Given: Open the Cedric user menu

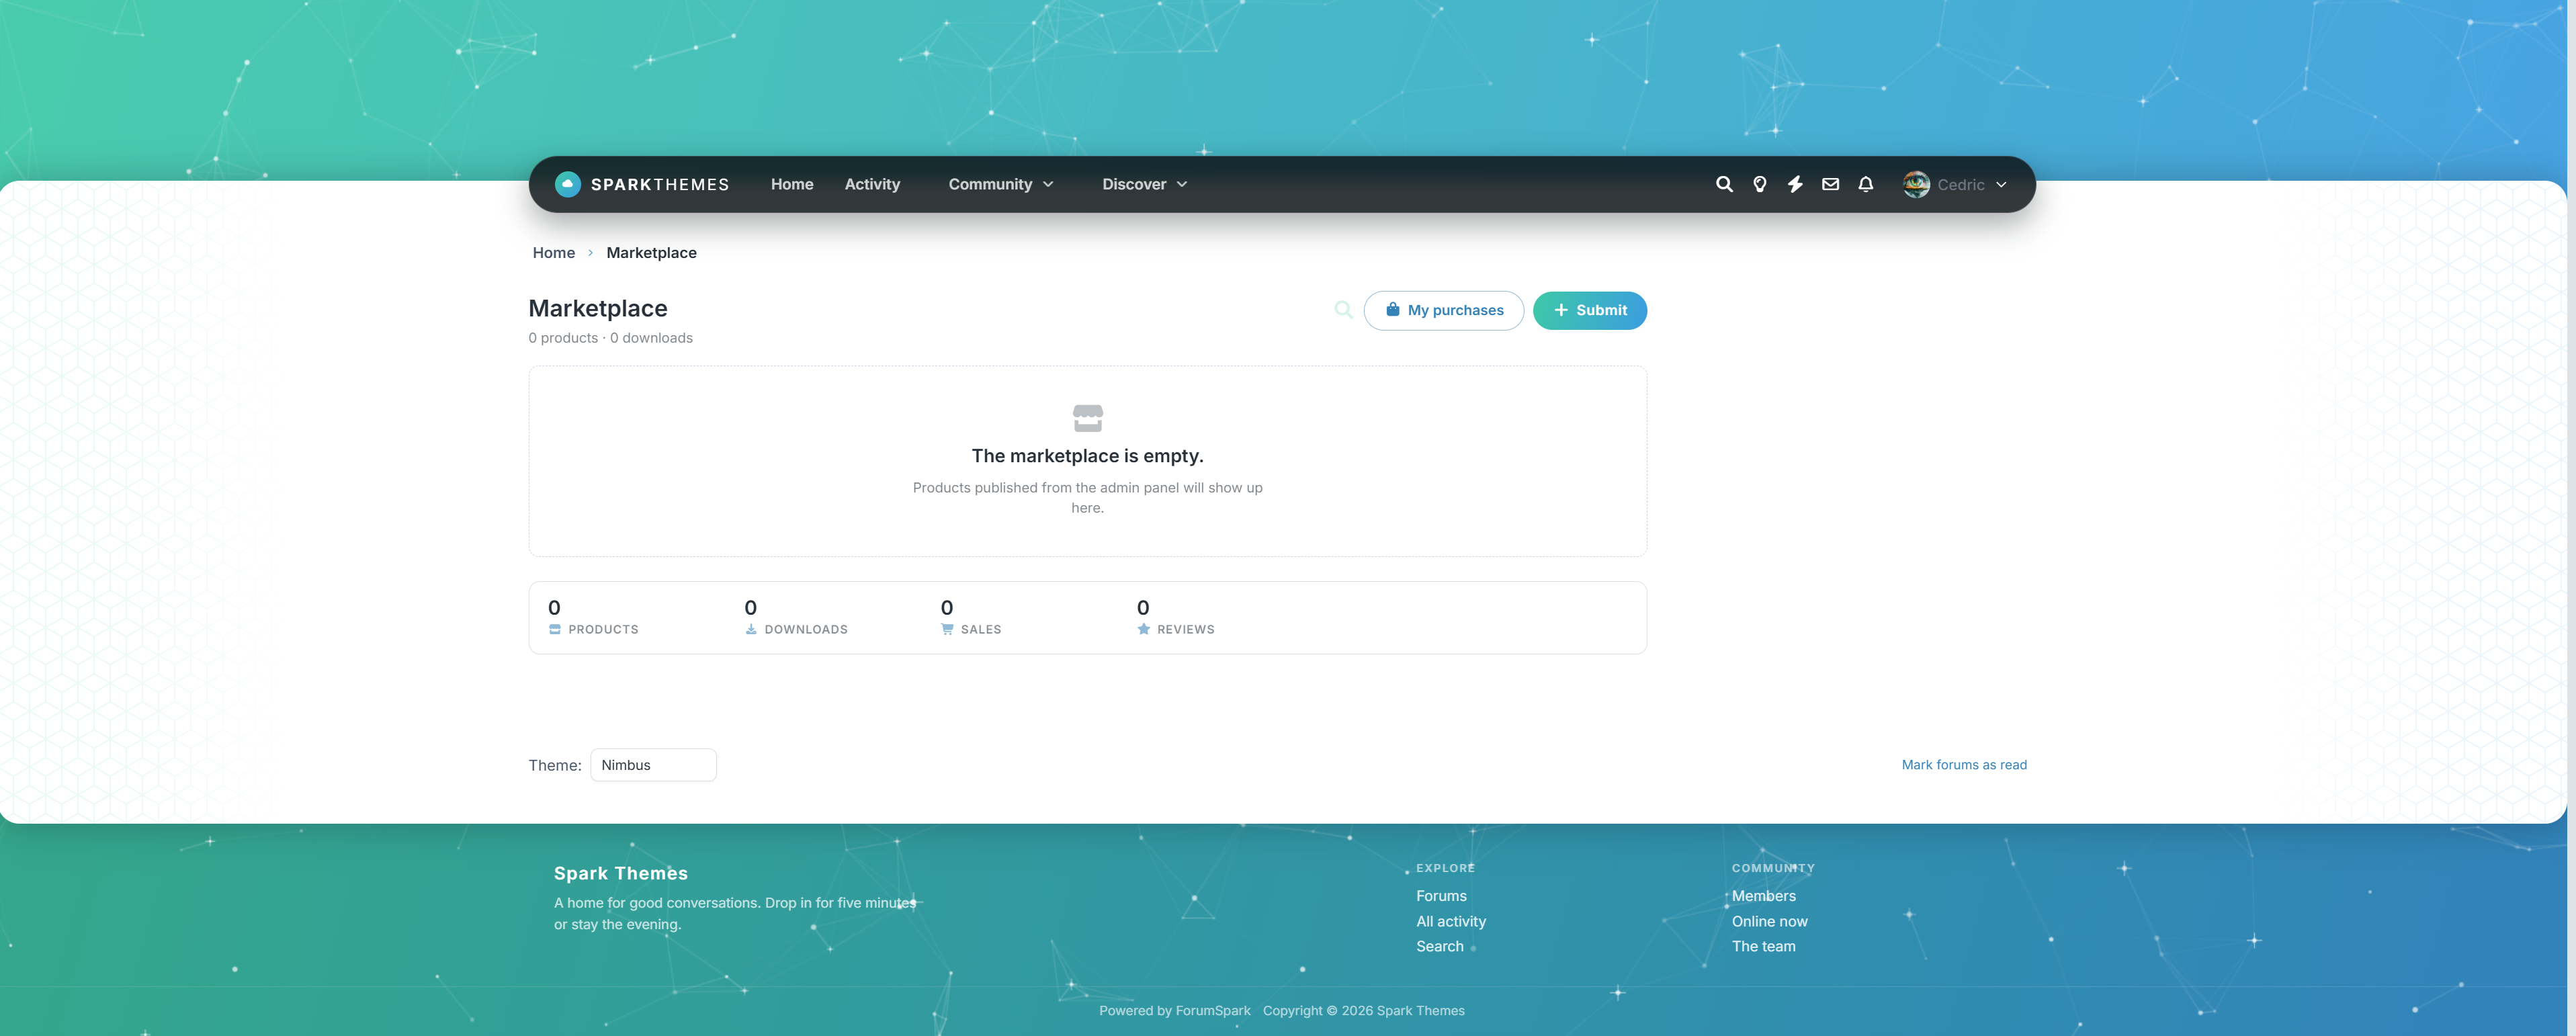Looking at the screenshot, I should pyautogui.click(x=1955, y=184).
